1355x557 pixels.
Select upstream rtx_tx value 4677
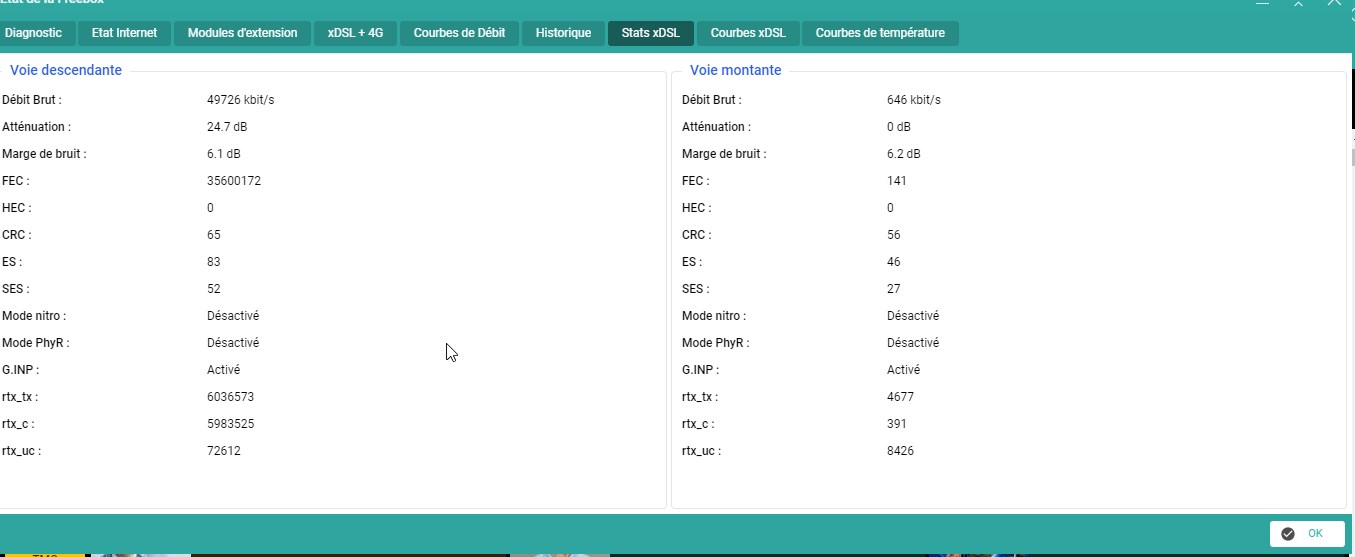click(900, 397)
